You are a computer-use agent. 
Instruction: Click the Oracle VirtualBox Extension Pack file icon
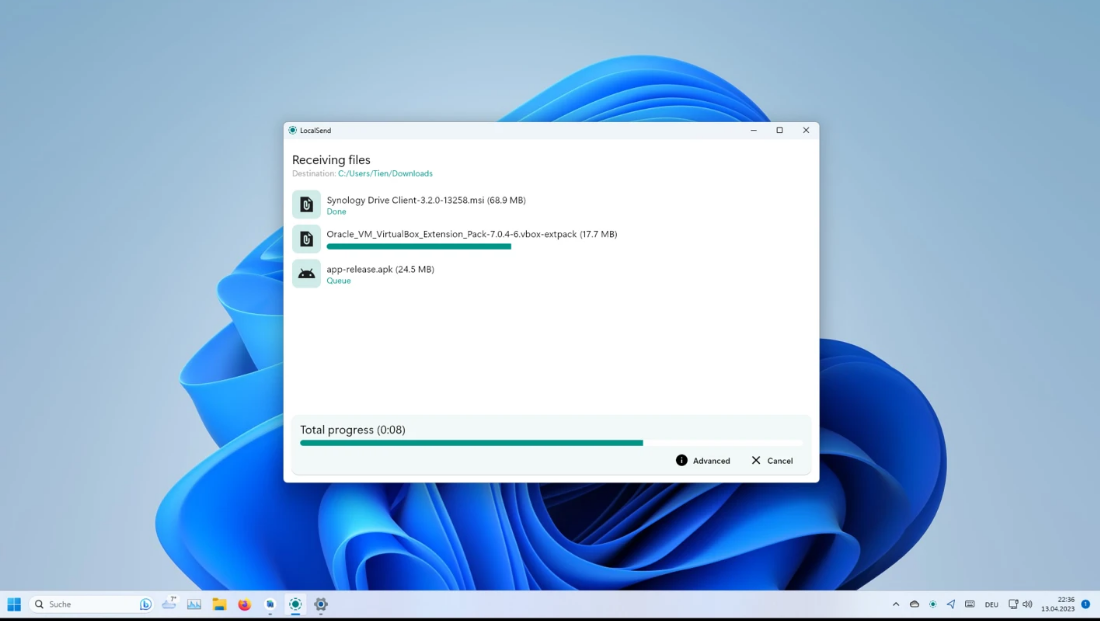pos(307,239)
